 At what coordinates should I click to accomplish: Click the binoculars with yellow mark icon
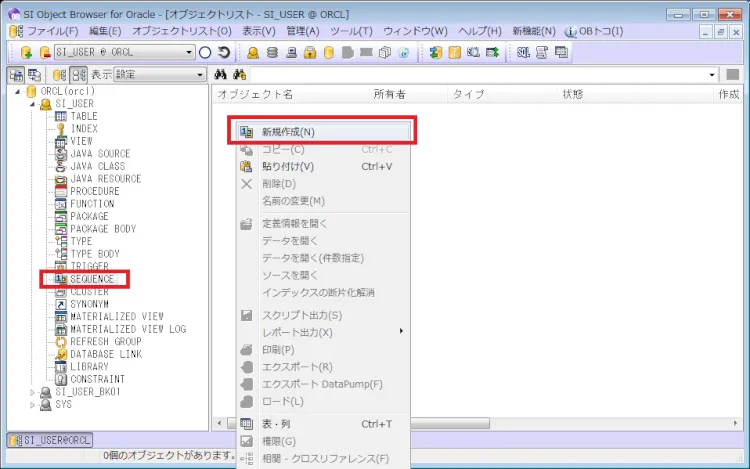pyautogui.click(x=239, y=75)
